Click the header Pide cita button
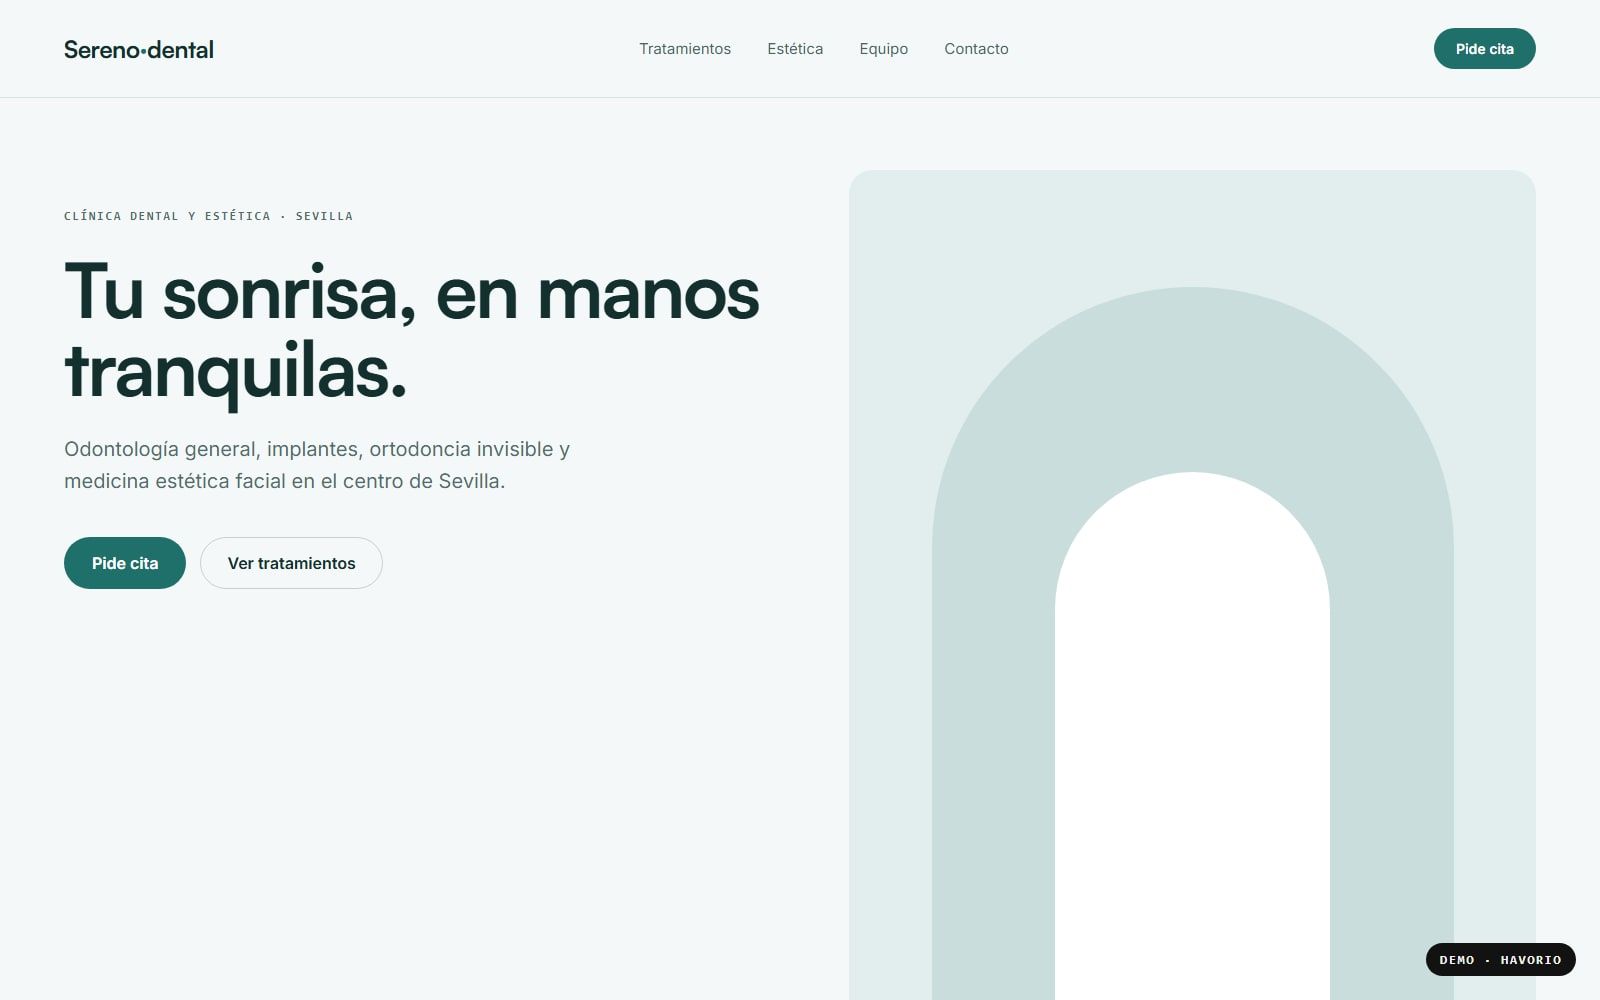 [1484, 49]
